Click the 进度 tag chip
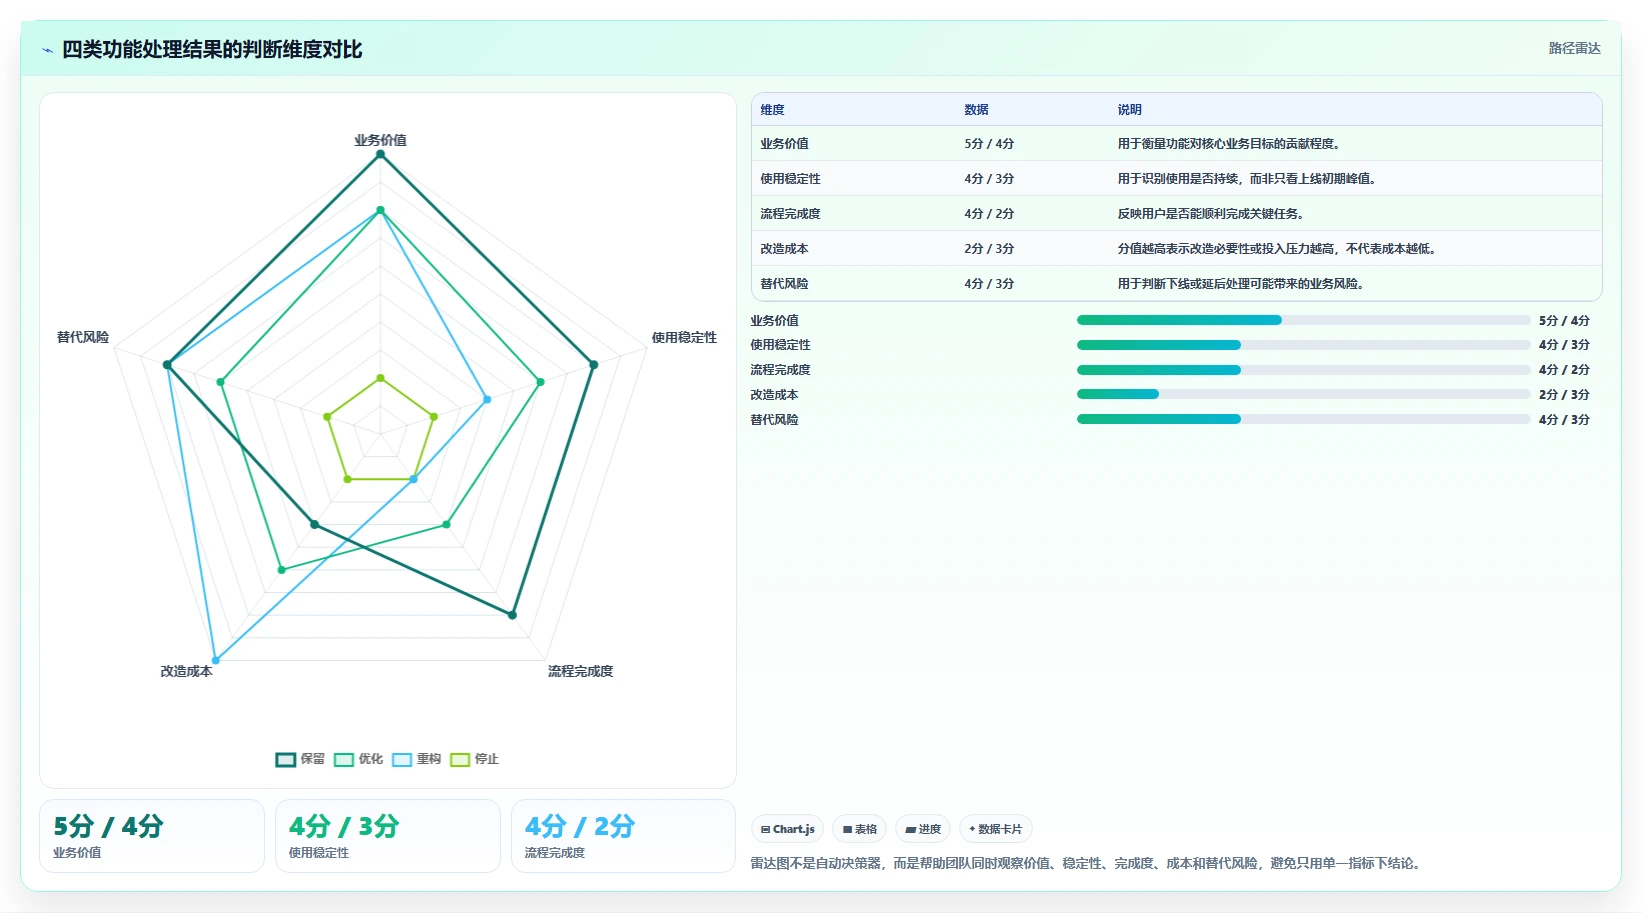This screenshot has height=913, width=1642. click(923, 829)
